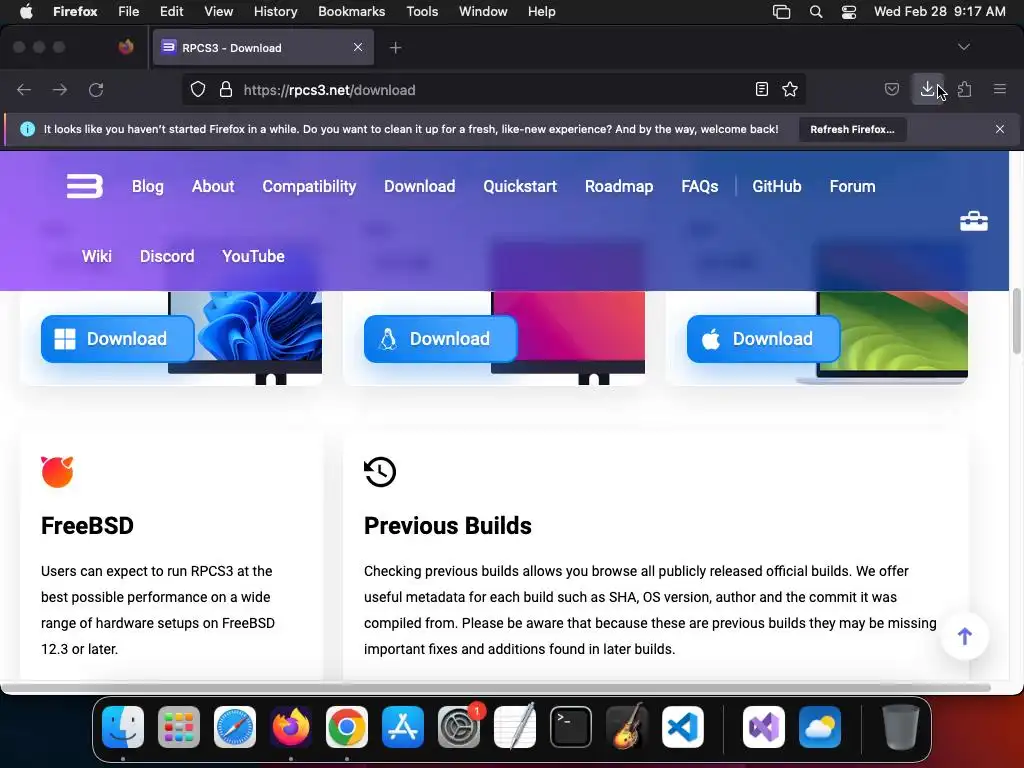Open Launchpad from the dock
The height and width of the screenshot is (768, 1024).
point(179,727)
